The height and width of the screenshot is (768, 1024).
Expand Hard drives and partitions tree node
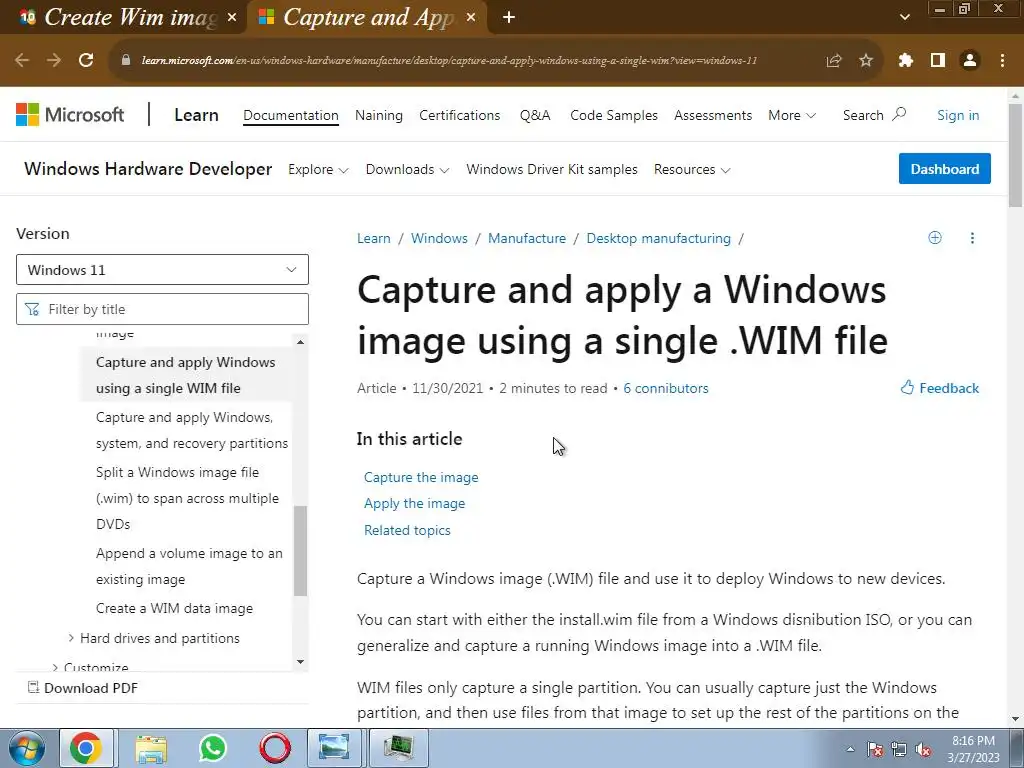(x=71, y=638)
